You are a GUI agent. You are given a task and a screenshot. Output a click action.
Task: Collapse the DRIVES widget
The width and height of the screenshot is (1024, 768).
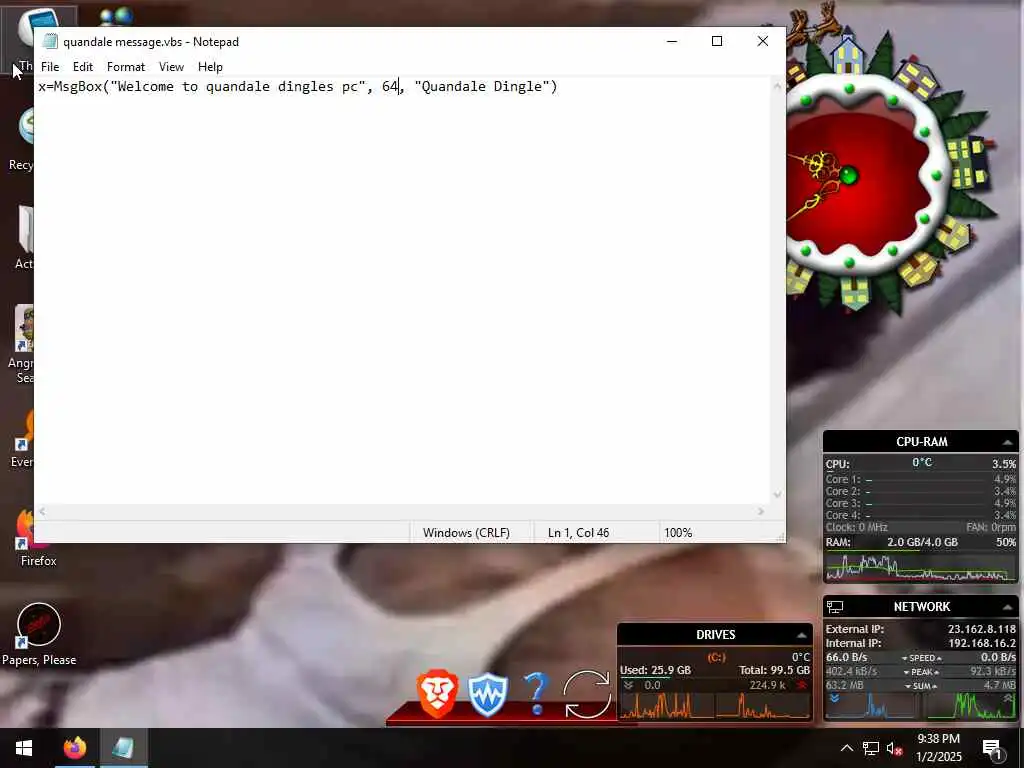click(x=801, y=635)
